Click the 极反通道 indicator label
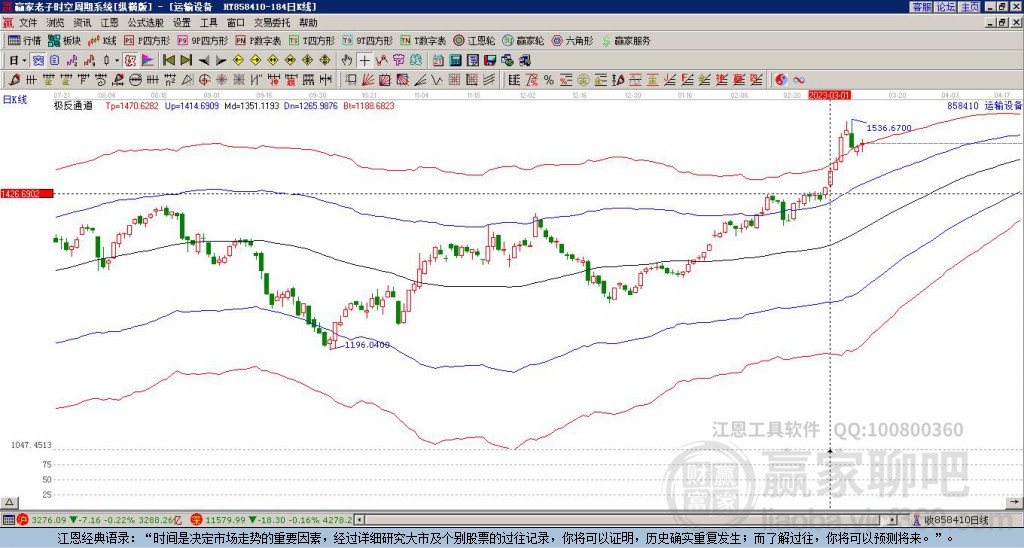The height and width of the screenshot is (548, 1024). point(73,105)
